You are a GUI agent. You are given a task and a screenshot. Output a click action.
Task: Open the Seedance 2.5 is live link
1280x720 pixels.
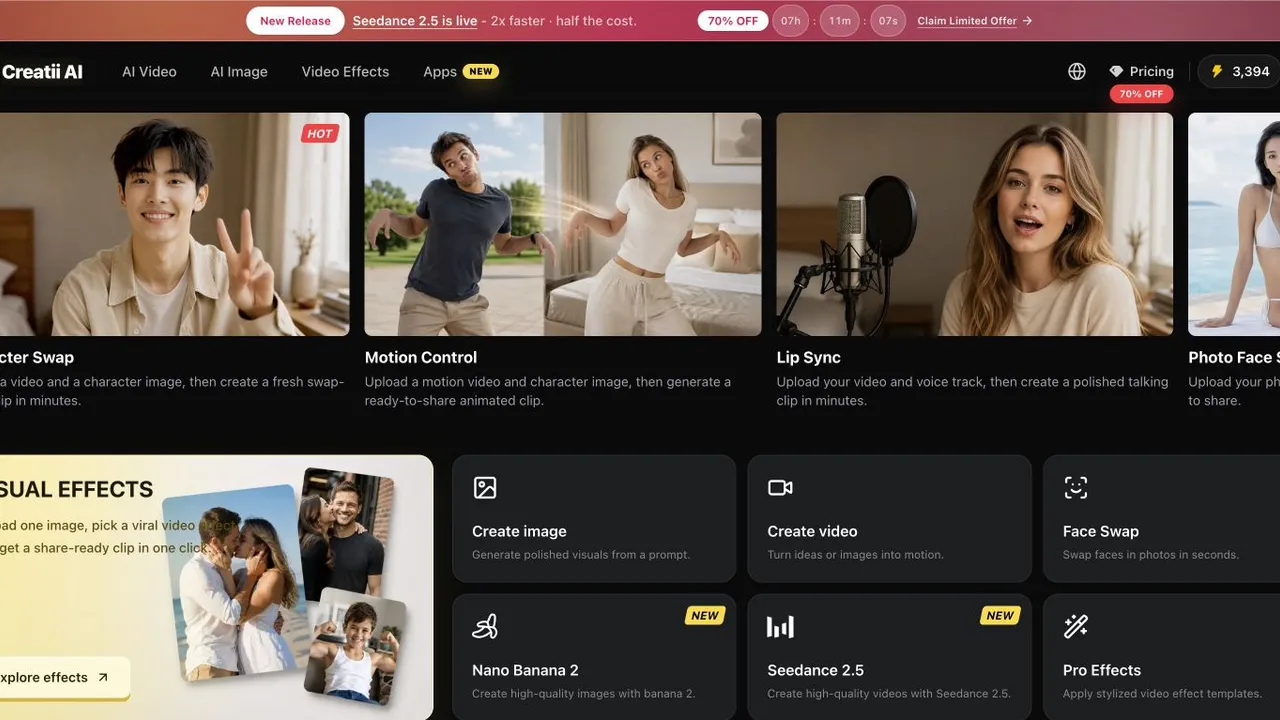[415, 21]
